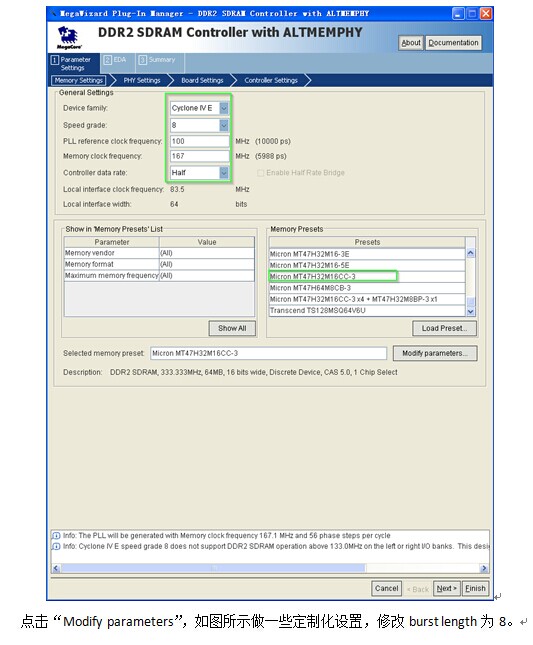The image size is (533, 645).
Task: Click the second info message icon
Action: [56, 546]
